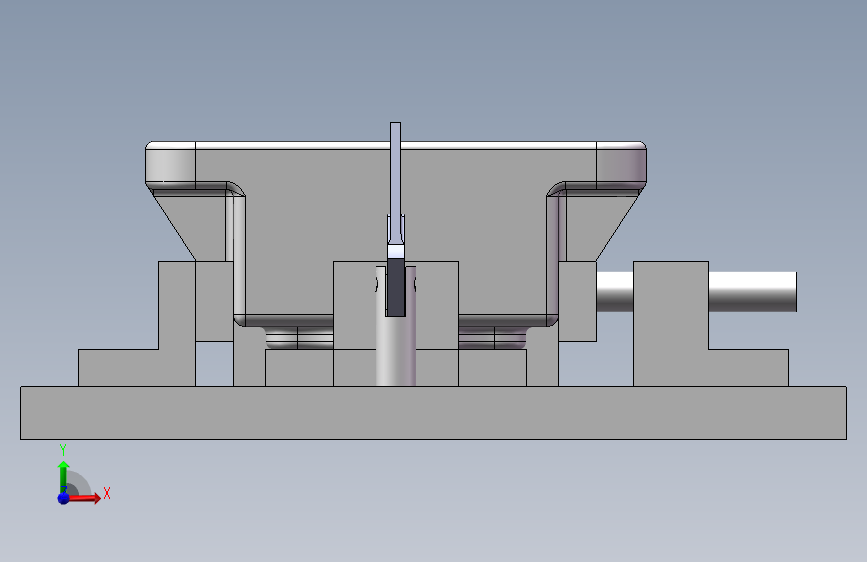Image resolution: width=867 pixels, height=562 pixels.
Task: Click the red X axis arrow of triad
Action: (x=83, y=498)
